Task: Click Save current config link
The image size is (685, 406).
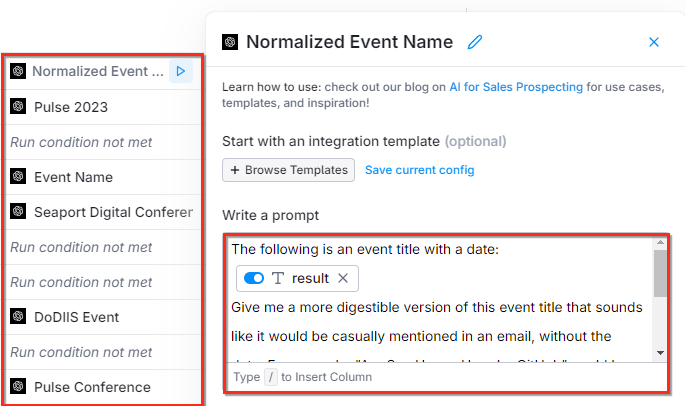Action: pyautogui.click(x=419, y=170)
